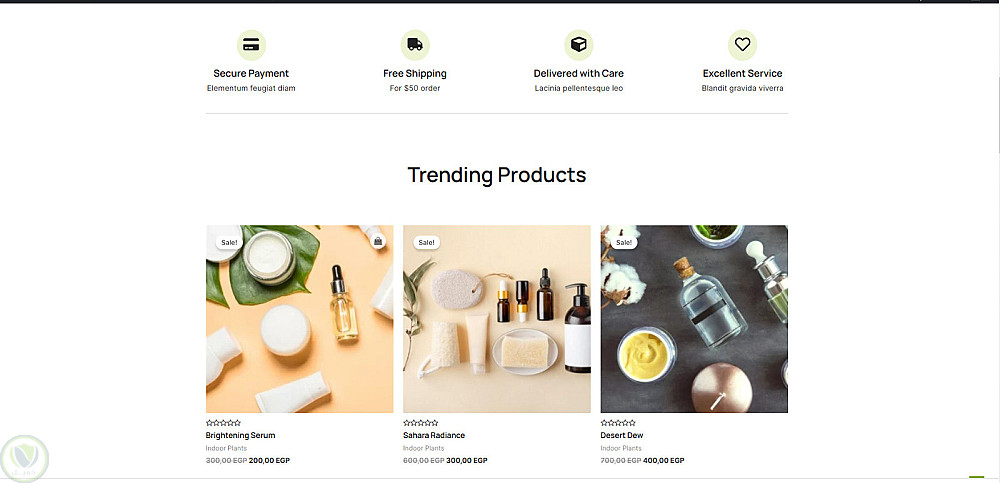1000x483 pixels.
Task: Open the Sahara Radiance product title link
Action: (x=434, y=435)
